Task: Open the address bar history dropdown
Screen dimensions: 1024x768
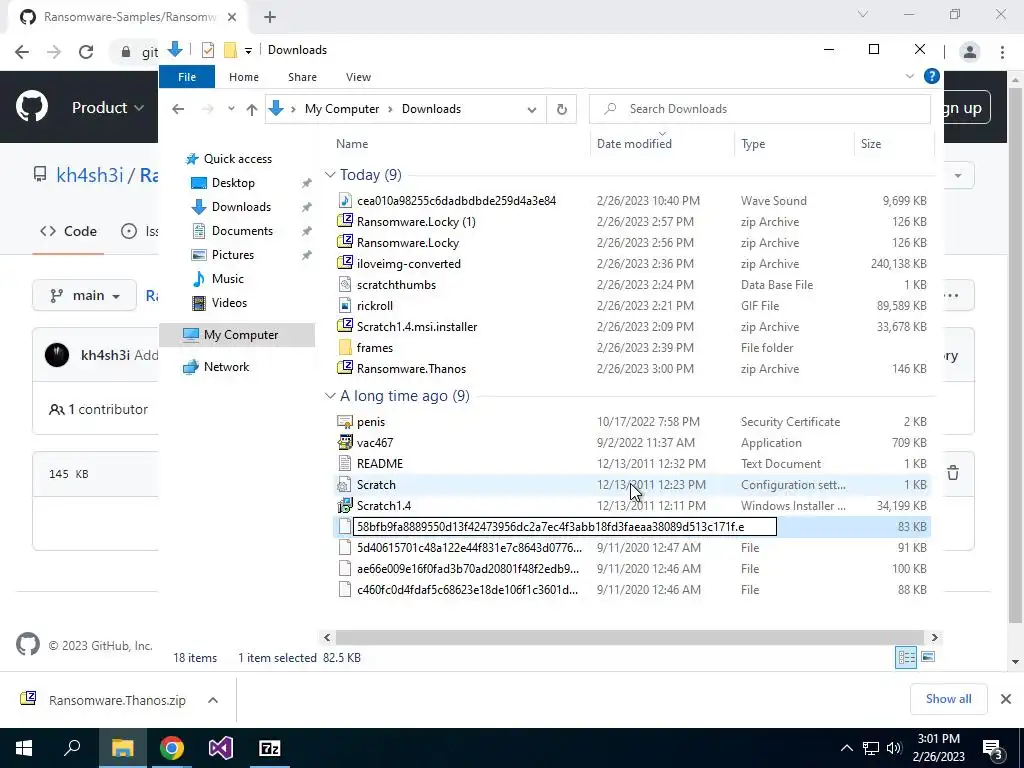Action: pyautogui.click(x=532, y=110)
